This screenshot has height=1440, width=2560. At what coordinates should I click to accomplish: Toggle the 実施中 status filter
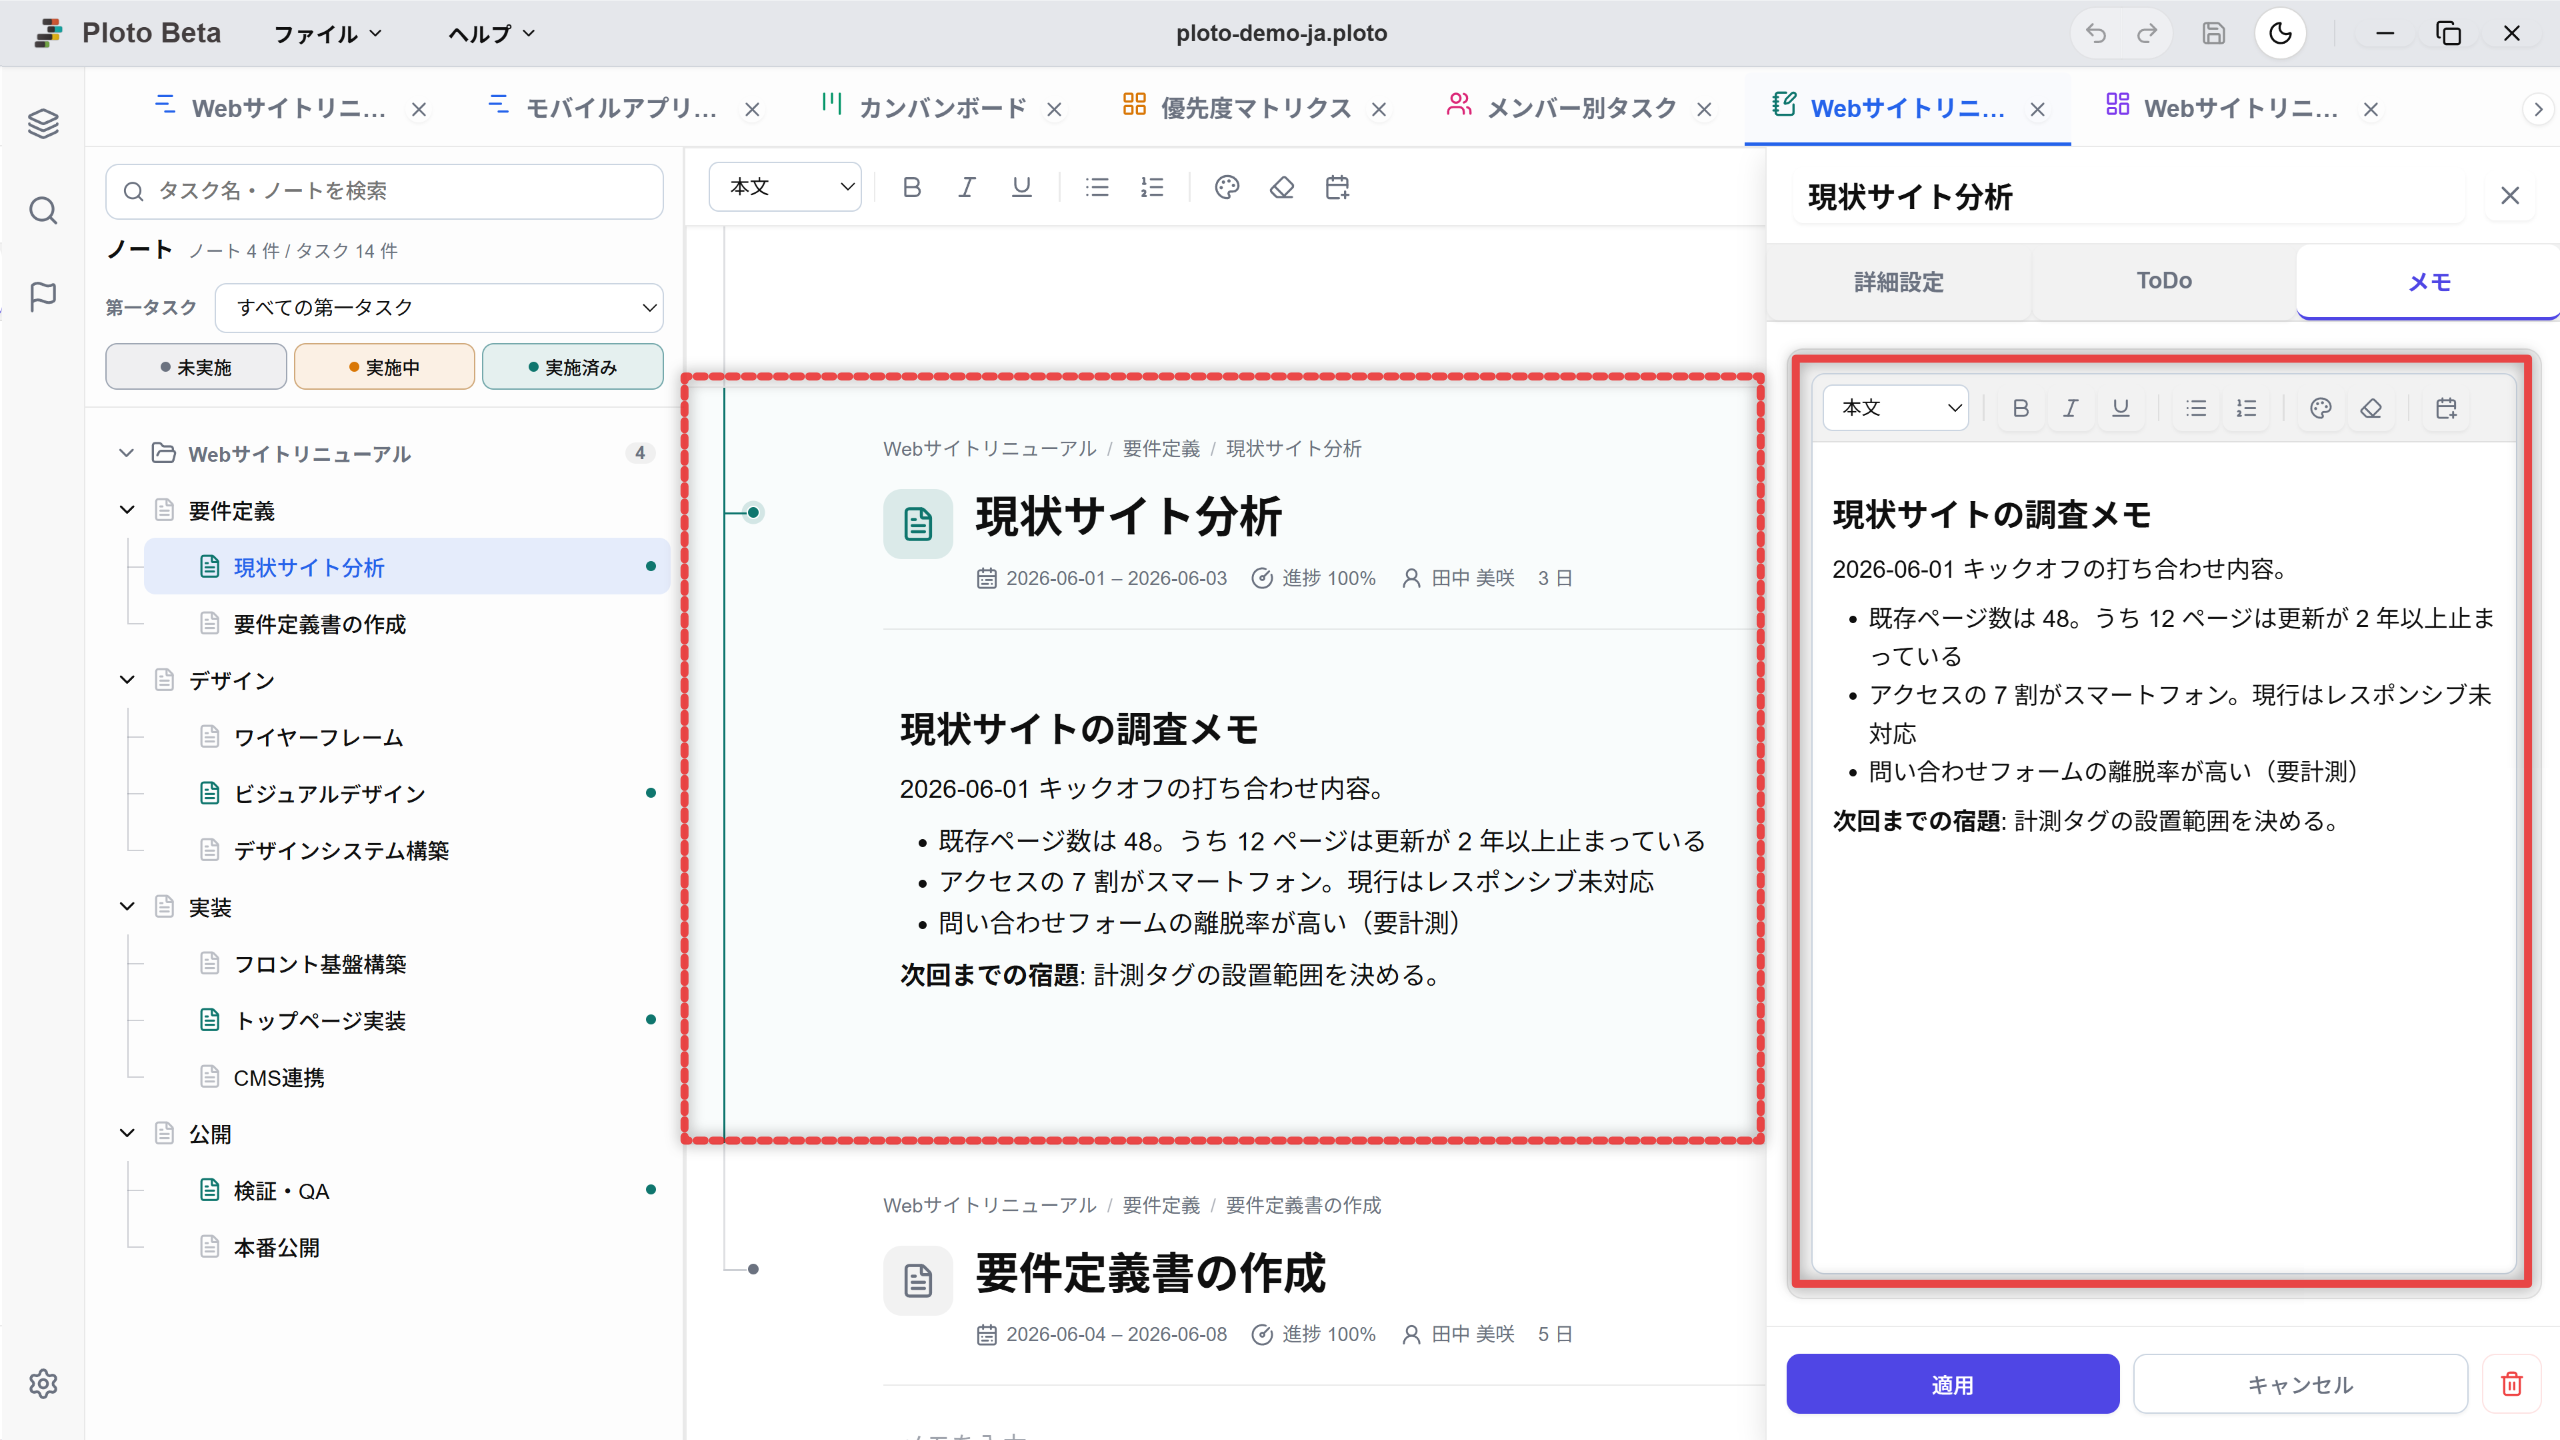[384, 367]
